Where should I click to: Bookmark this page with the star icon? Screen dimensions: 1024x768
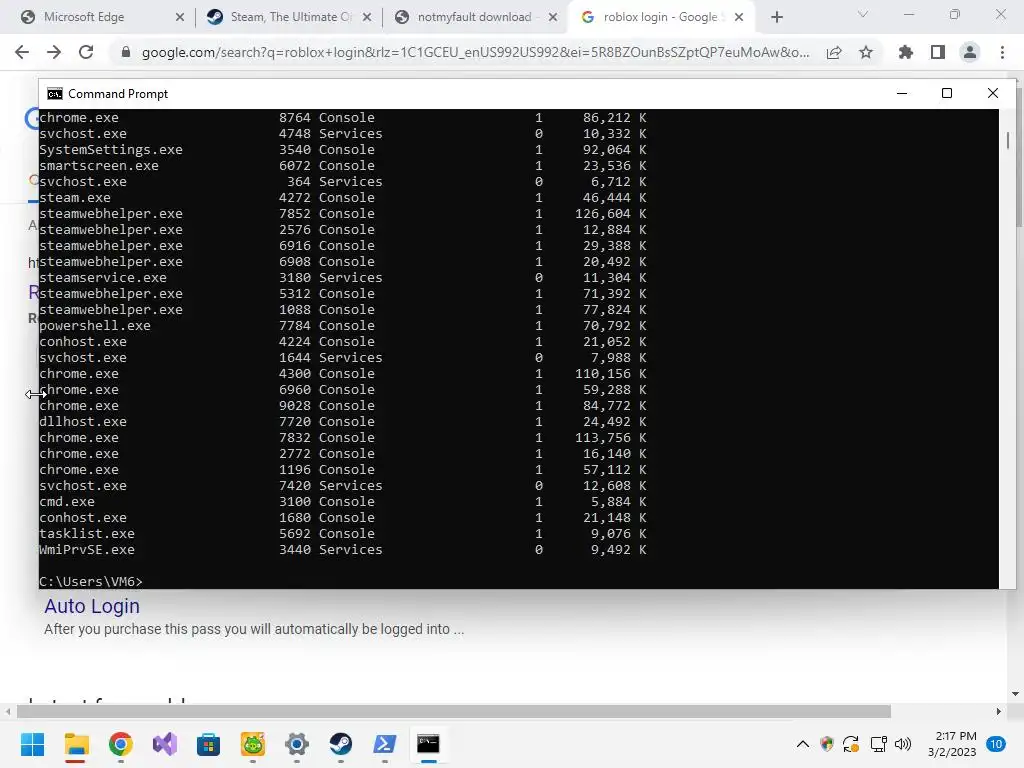tap(866, 52)
